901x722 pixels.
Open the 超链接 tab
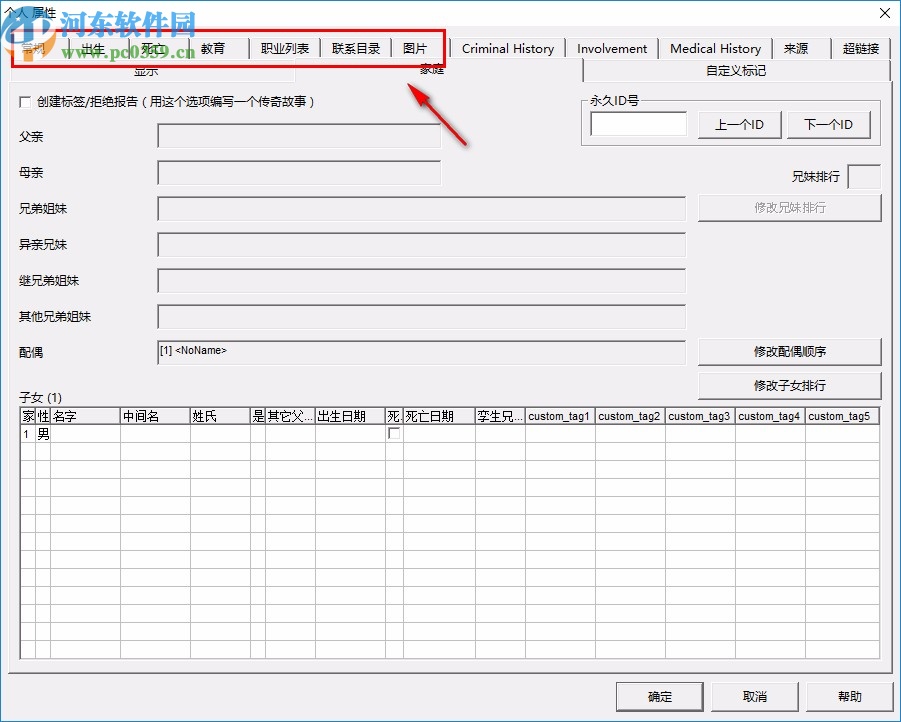[x=860, y=48]
